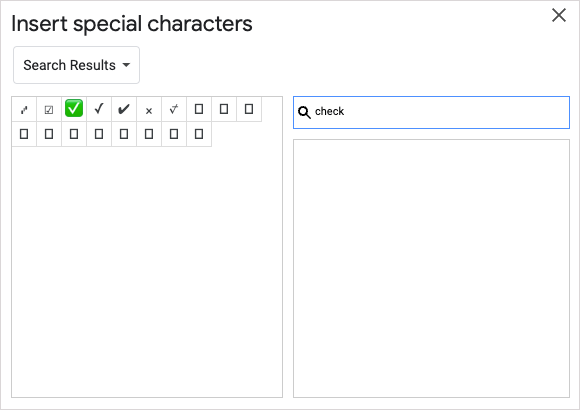Select the last placeholder box in top row
Image resolution: width=580 pixels, height=410 pixels.
pyautogui.click(x=249, y=109)
